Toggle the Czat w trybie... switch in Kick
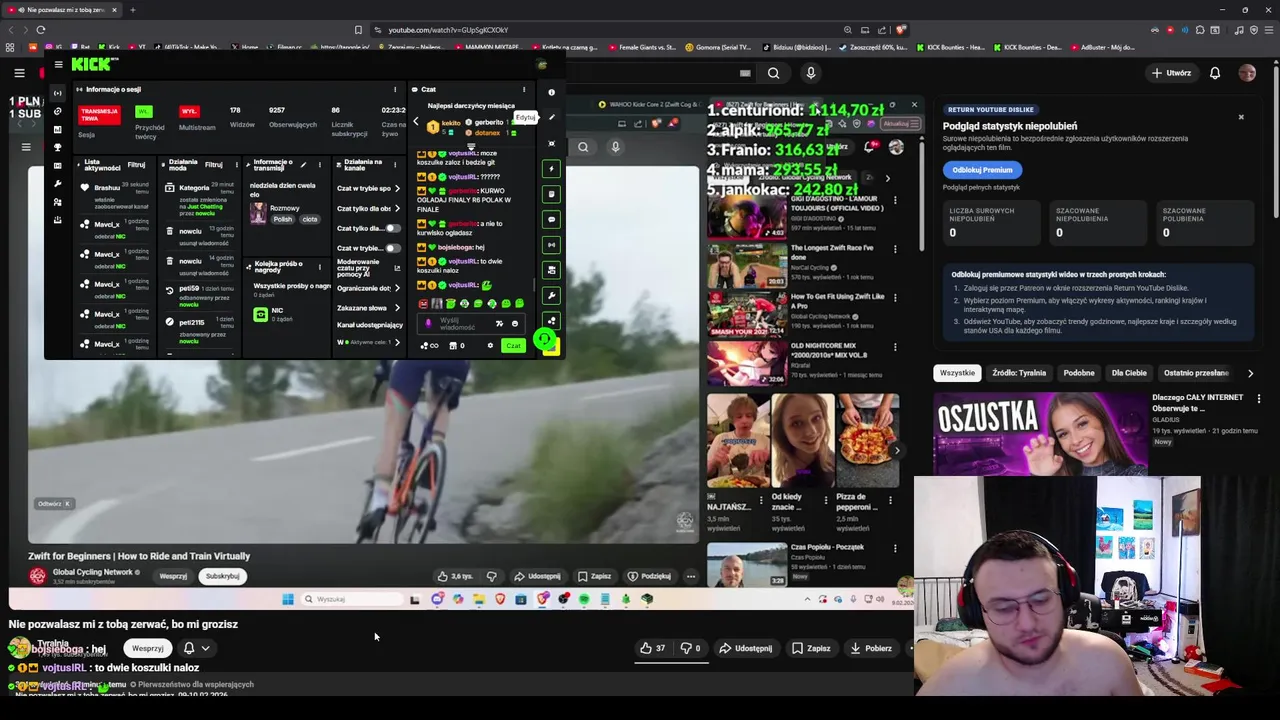The image size is (1280, 720). point(393,248)
